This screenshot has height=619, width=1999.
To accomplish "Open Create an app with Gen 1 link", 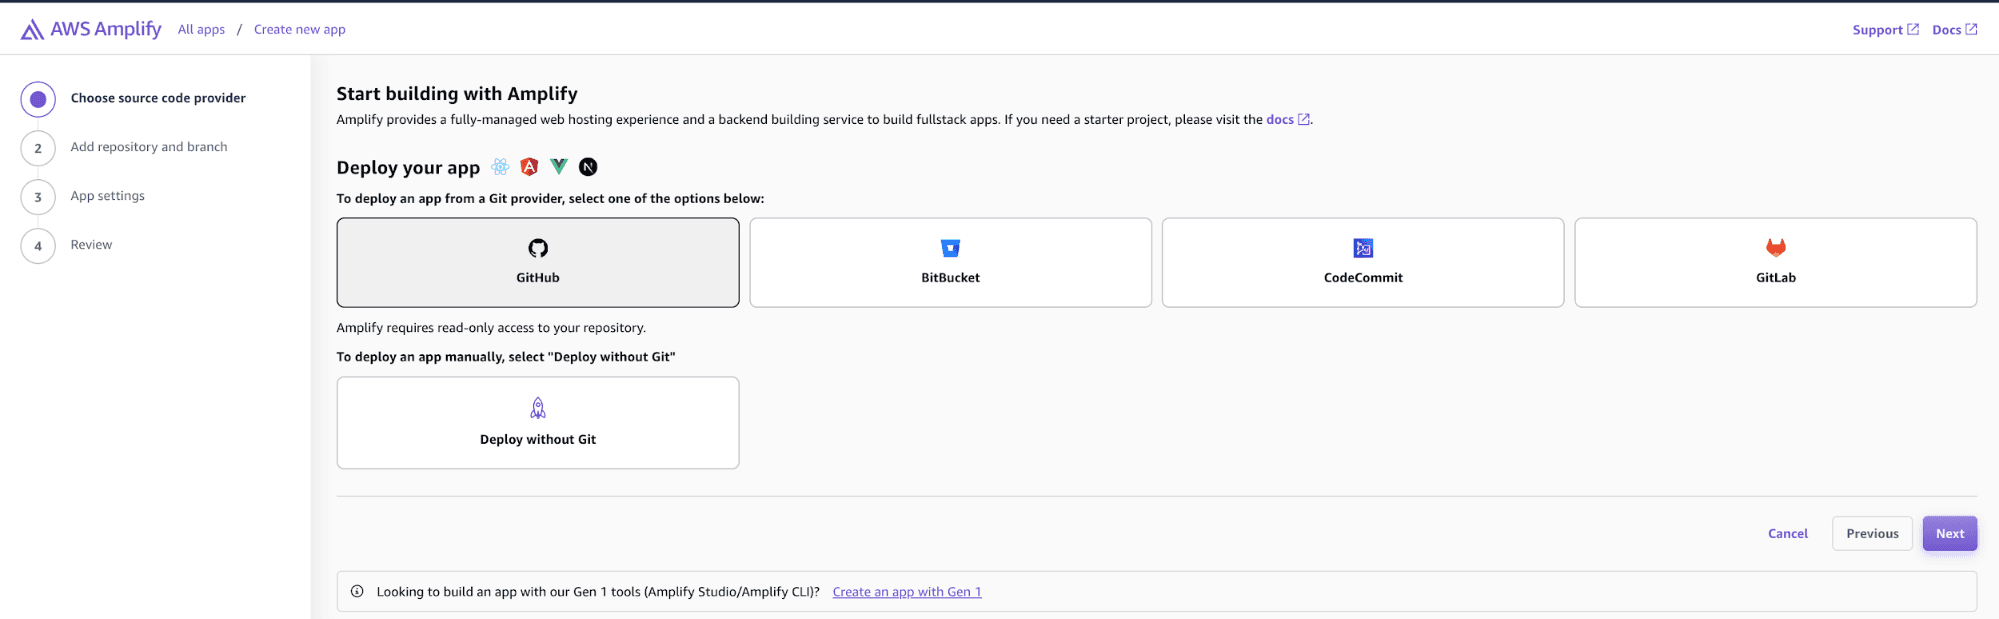I will click(x=906, y=592).
